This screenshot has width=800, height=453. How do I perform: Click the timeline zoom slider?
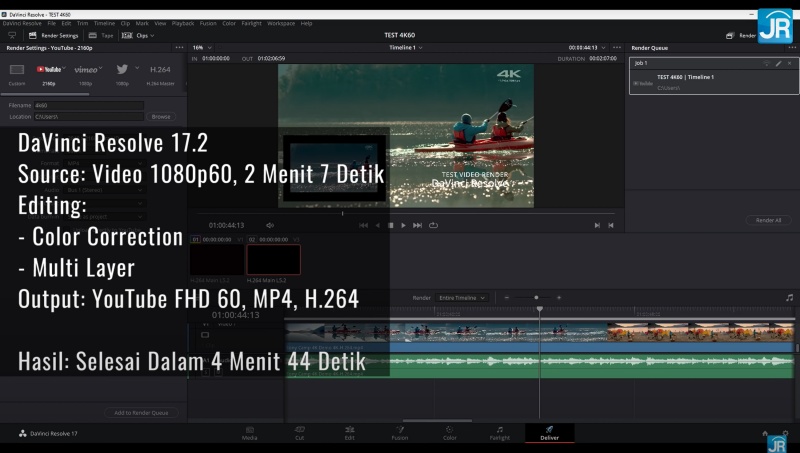536,297
